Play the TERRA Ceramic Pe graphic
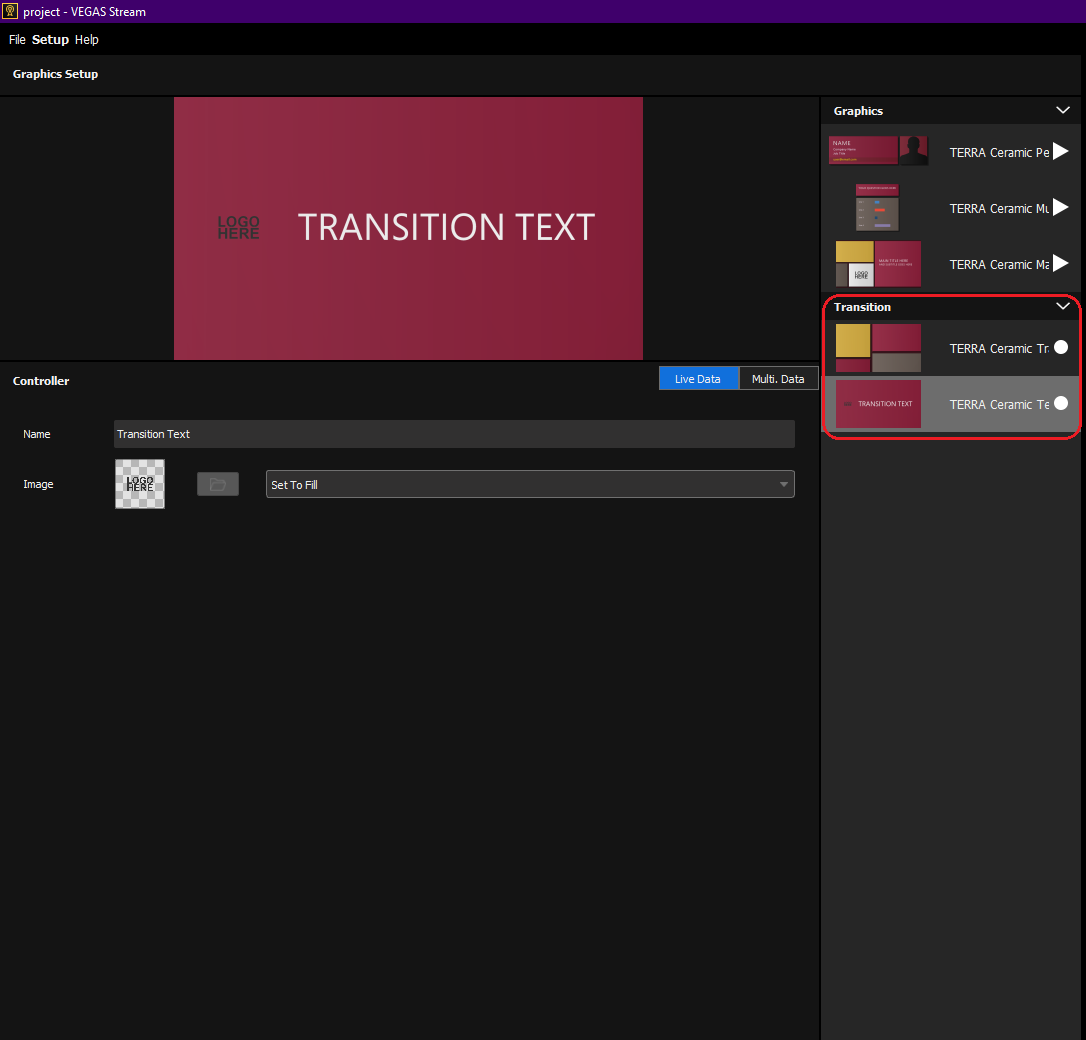Screen dimensions: 1086x1040 pyautogui.click(x=1060, y=151)
